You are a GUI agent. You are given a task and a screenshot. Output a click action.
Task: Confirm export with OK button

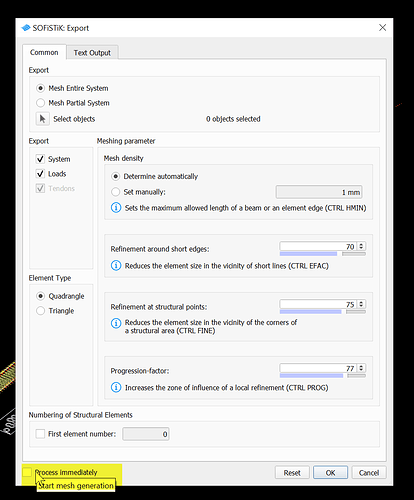coord(330,473)
